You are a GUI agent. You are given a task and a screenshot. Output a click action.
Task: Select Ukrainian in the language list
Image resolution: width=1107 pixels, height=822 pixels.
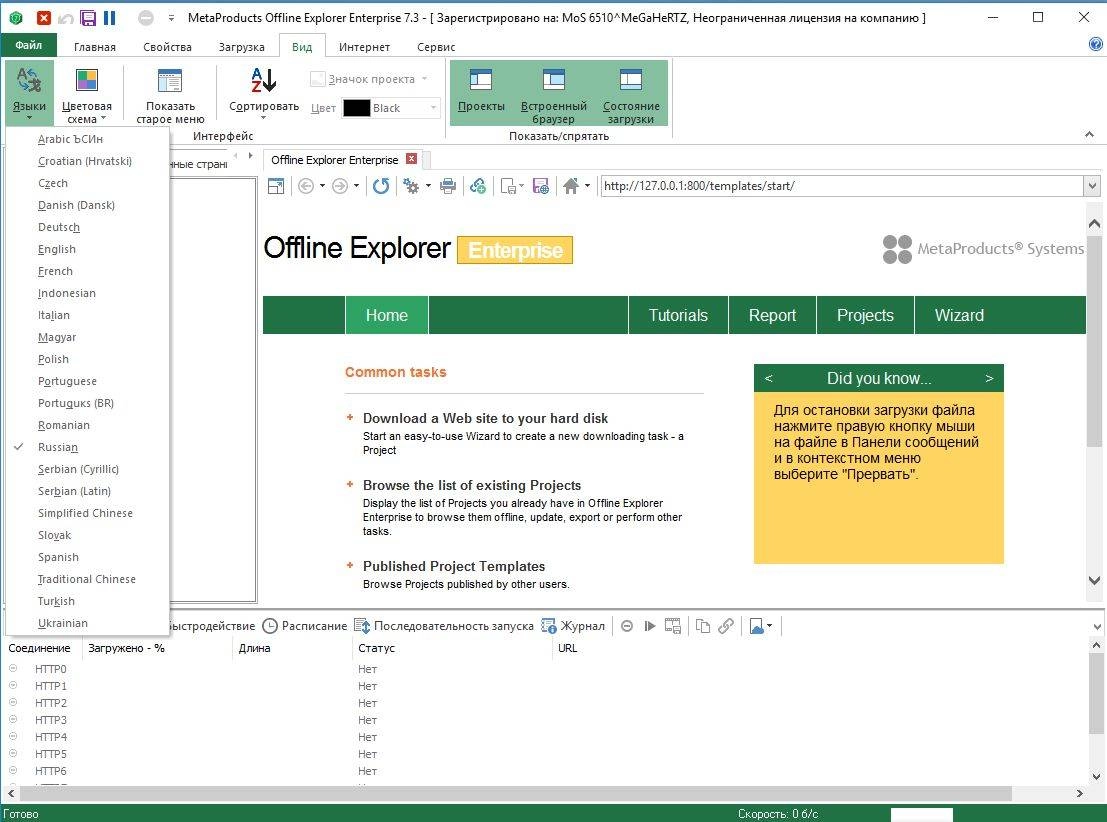tap(88, 623)
